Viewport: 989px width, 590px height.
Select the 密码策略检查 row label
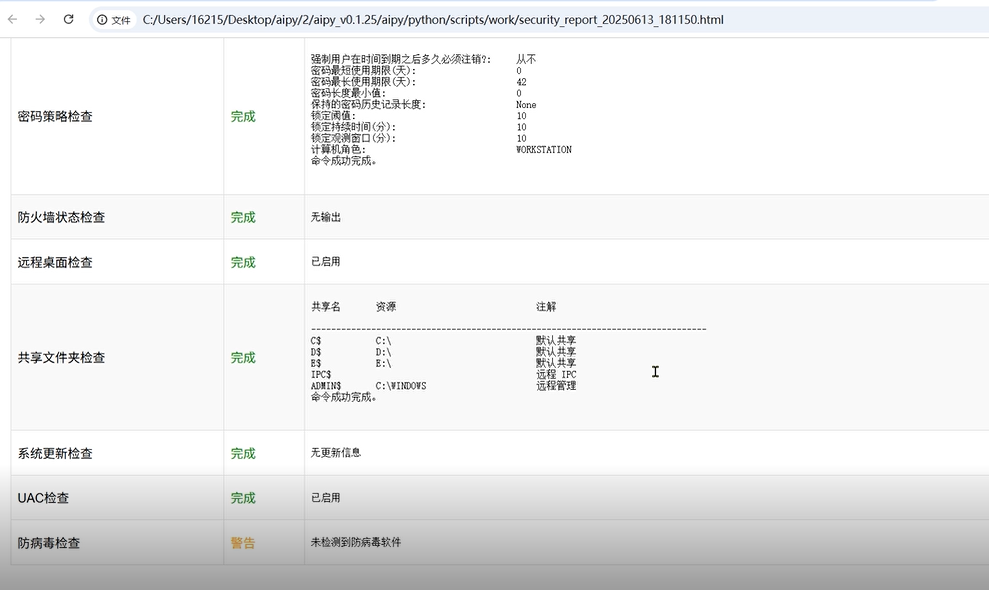(x=56, y=117)
